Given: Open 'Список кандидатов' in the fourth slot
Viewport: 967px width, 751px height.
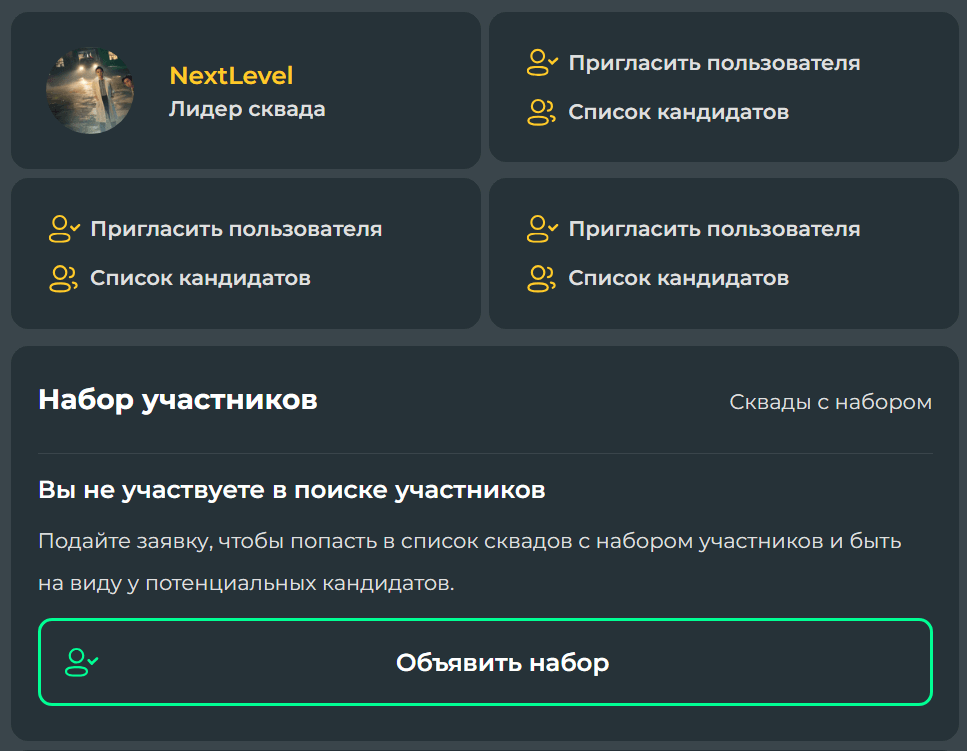Looking at the screenshot, I should [x=678, y=278].
